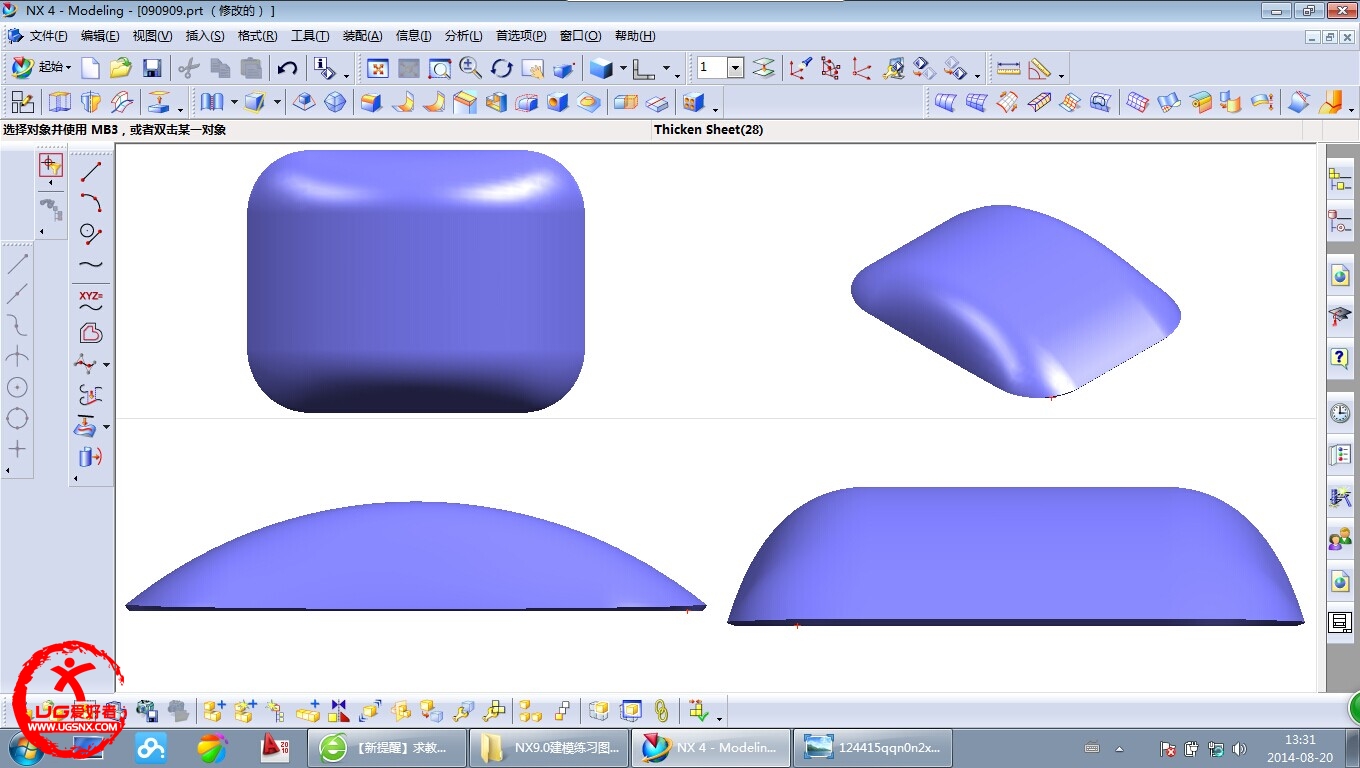
Task: Click the Revolve icon
Action: [91, 102]
